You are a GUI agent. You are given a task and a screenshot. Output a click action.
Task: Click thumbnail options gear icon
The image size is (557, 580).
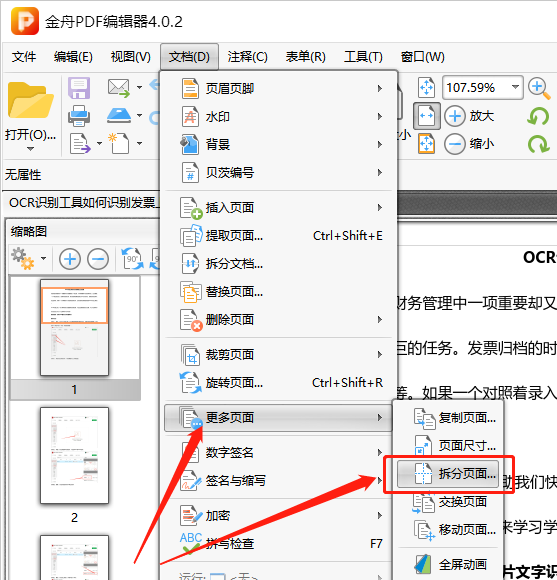(23, 259)
